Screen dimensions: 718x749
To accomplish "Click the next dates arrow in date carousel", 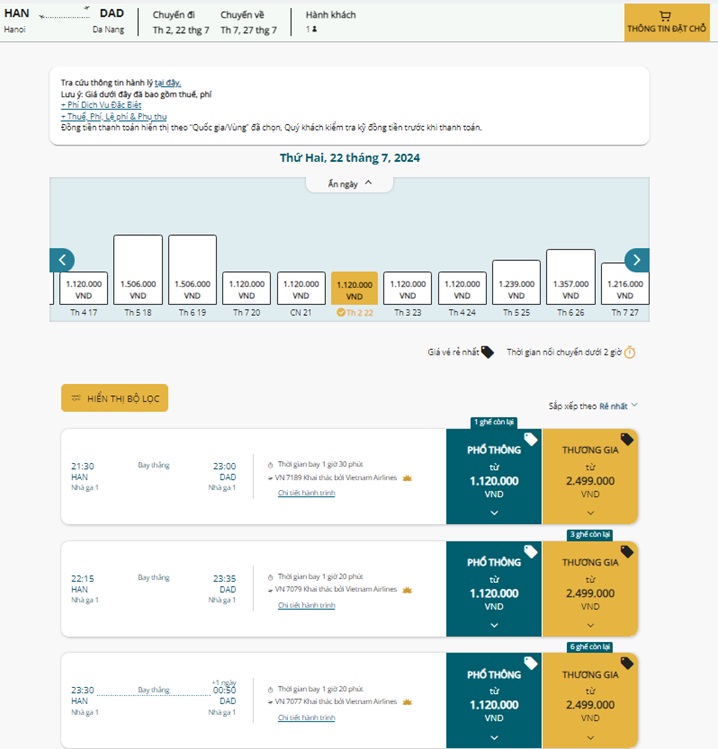I will tap(636, 260).
